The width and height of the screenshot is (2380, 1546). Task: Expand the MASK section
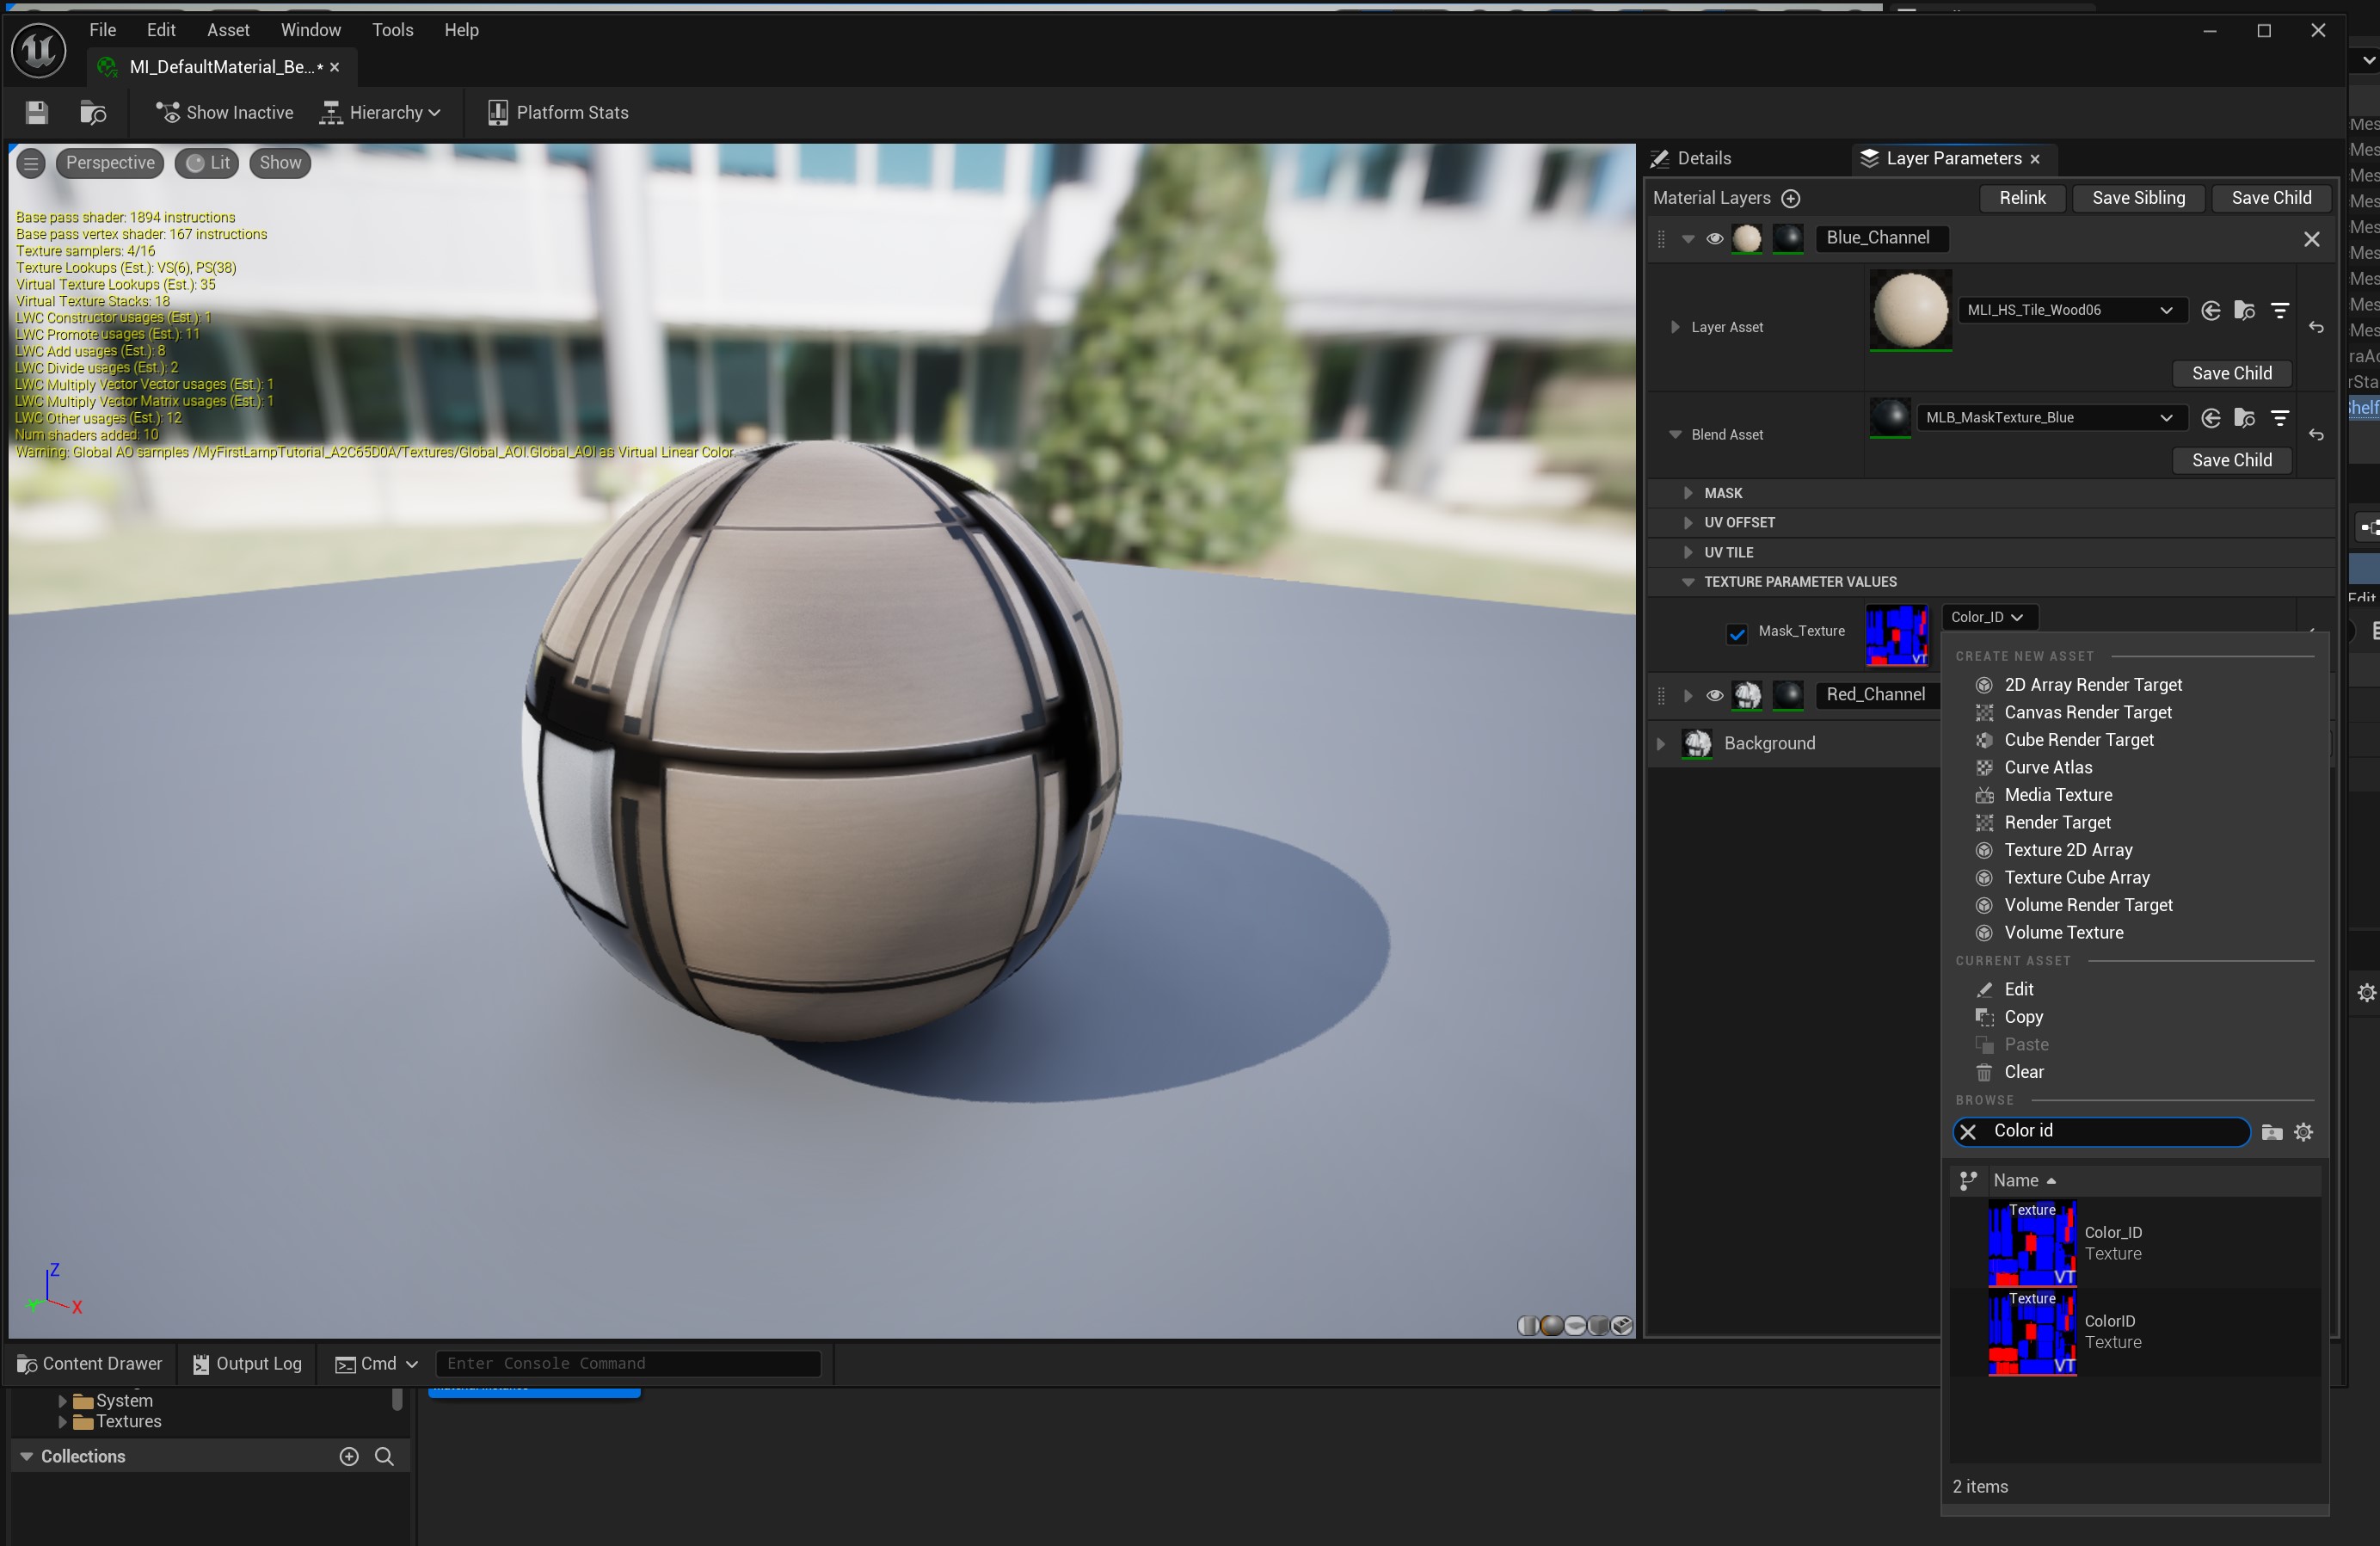[x=1688, y=493]
